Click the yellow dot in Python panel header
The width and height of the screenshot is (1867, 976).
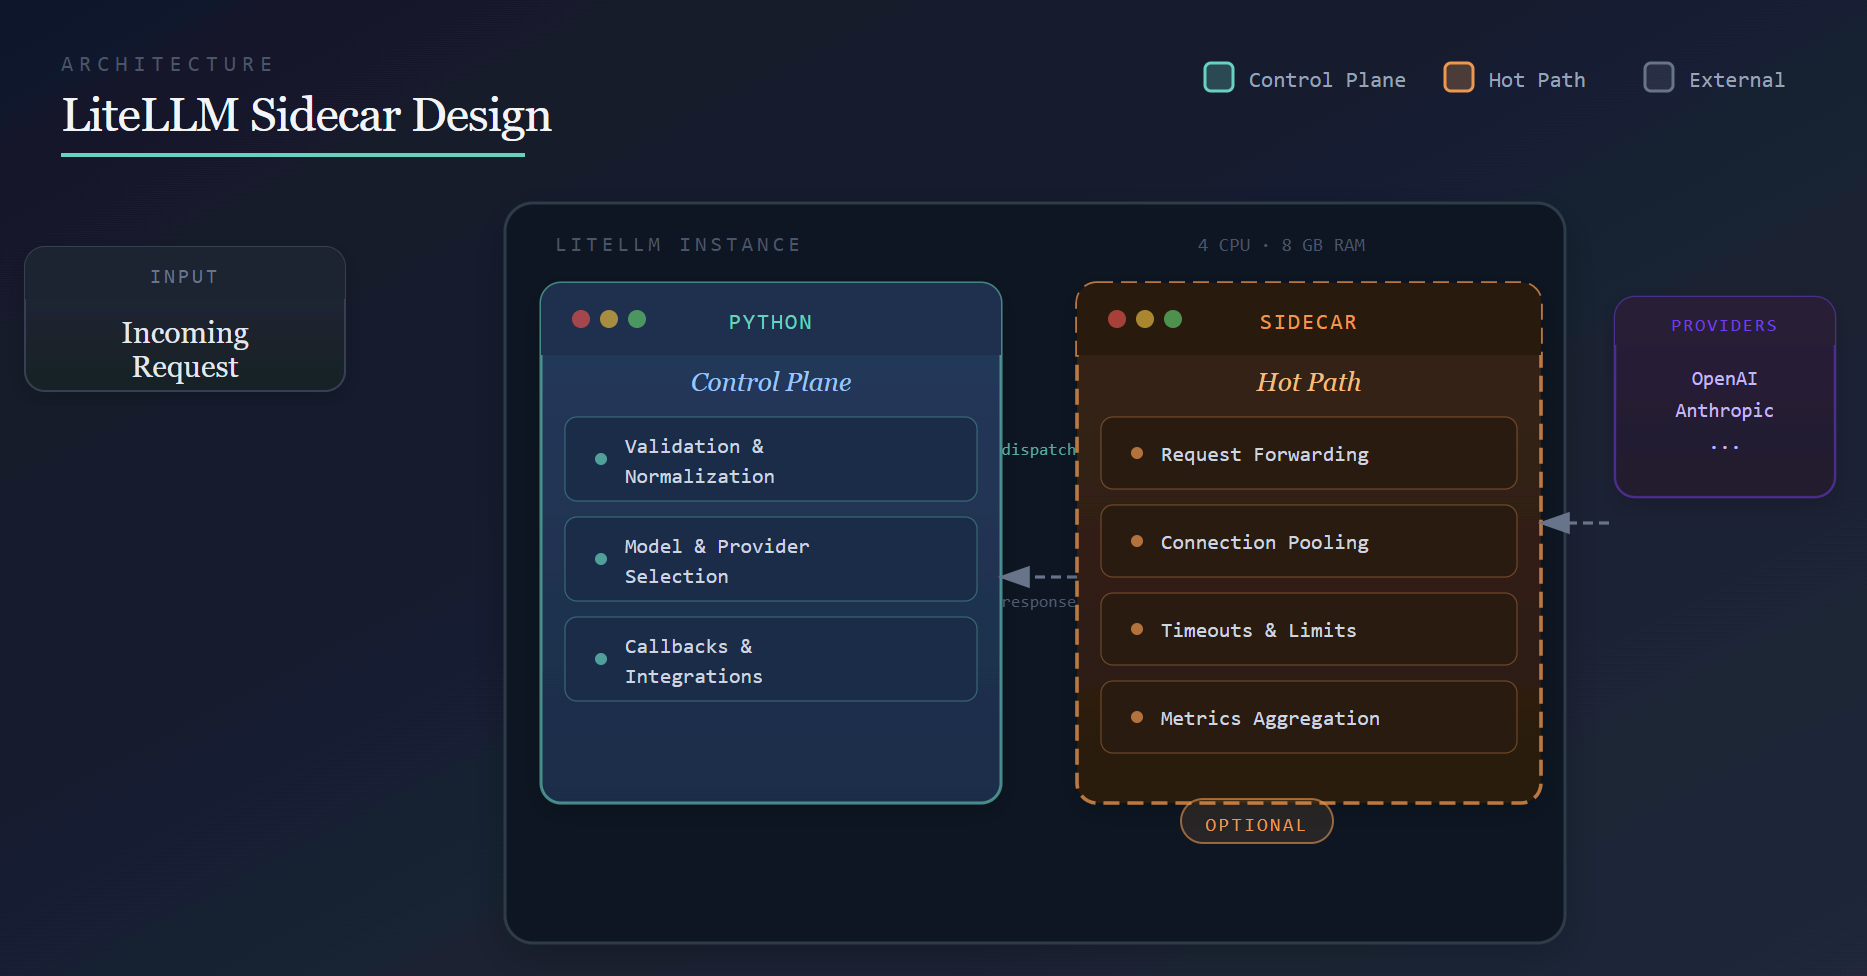click(609, 319)
